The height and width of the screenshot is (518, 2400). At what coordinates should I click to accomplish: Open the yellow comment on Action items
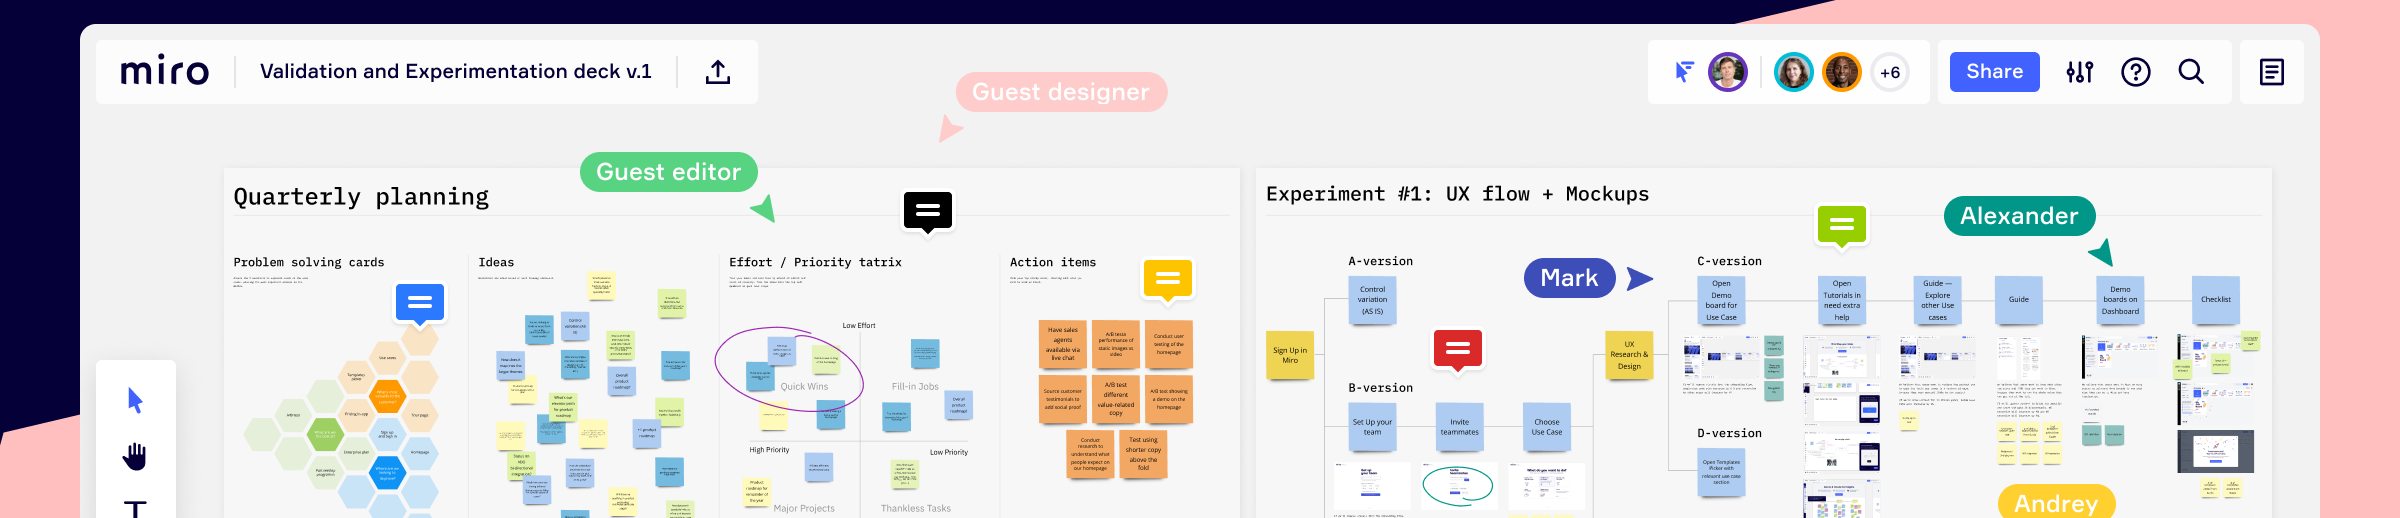[1167, 279]
